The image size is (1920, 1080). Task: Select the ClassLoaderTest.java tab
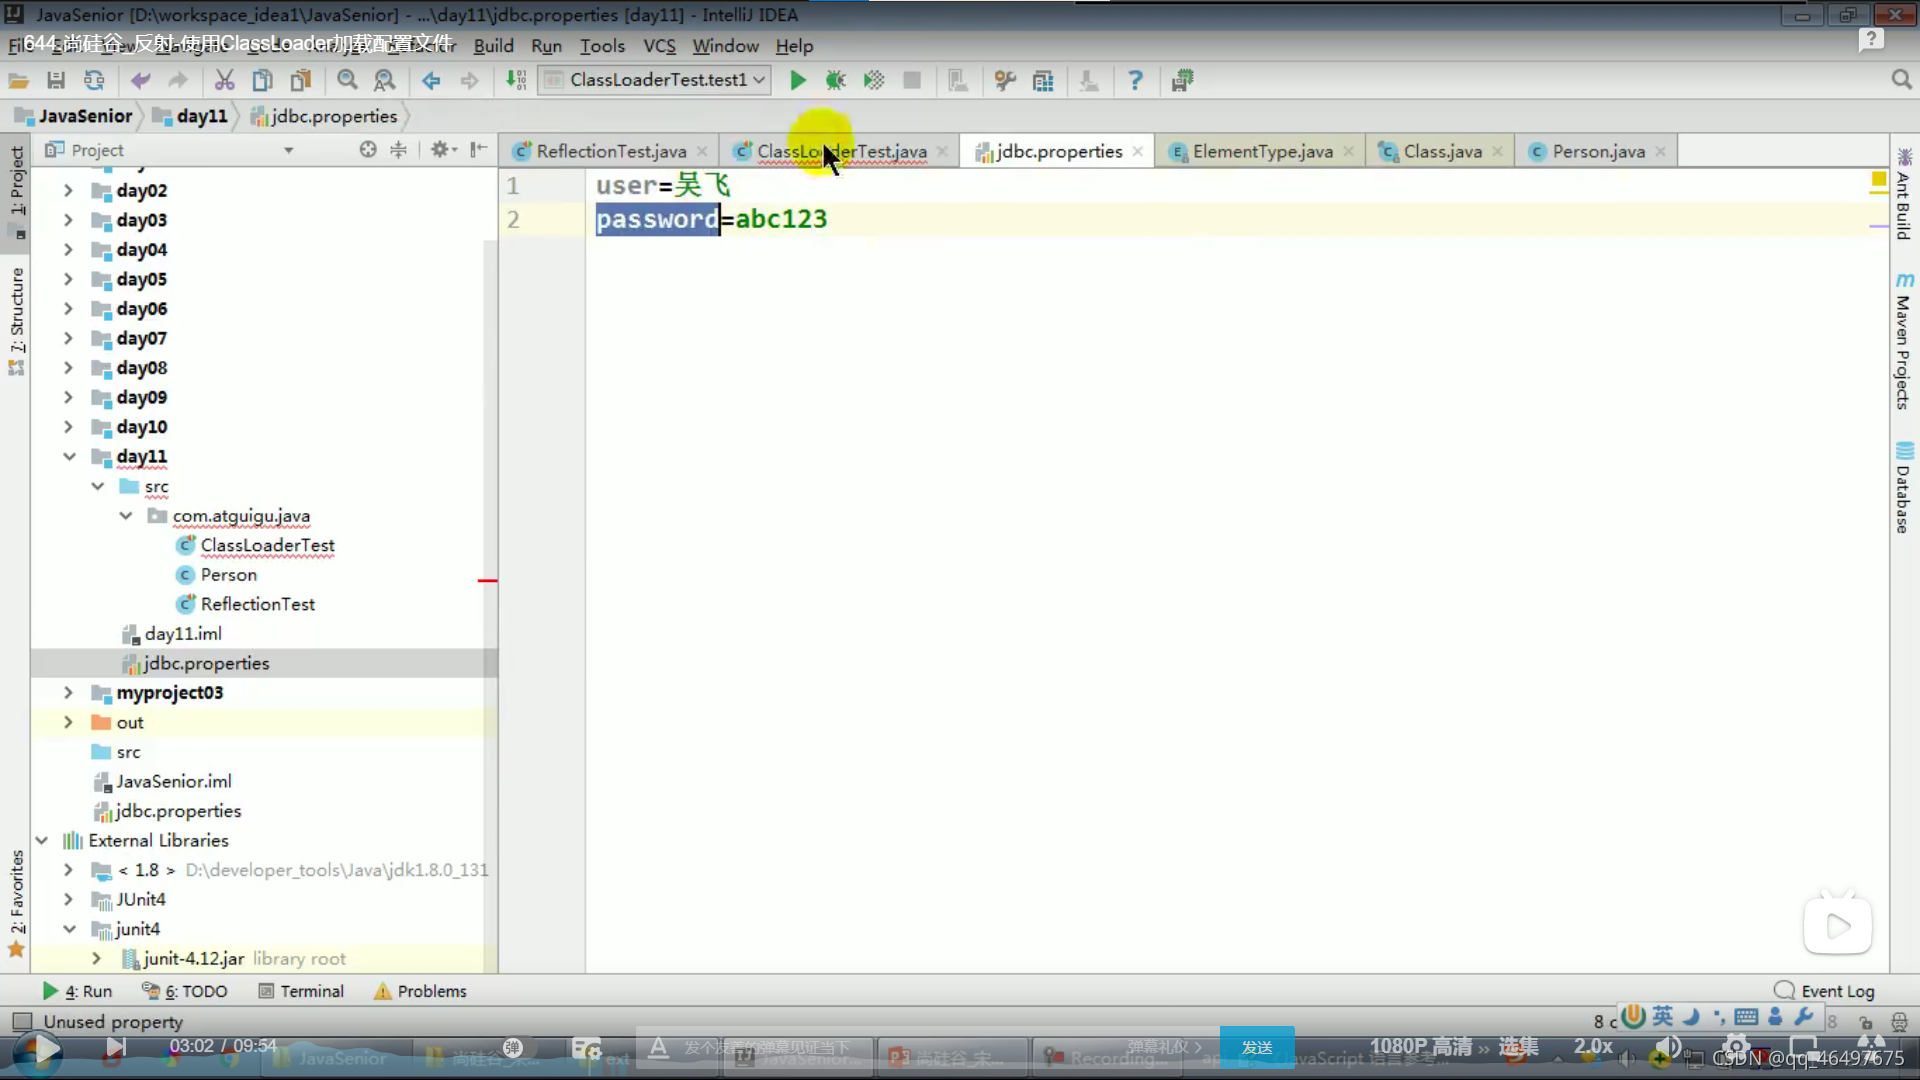tap(843, 150)
